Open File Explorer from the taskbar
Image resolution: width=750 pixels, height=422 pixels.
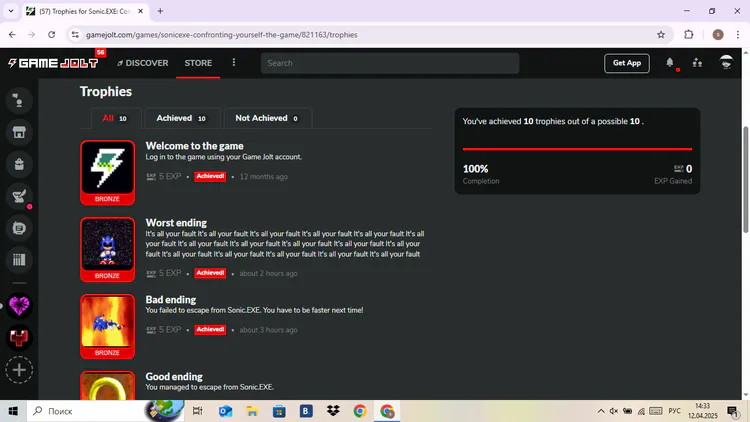pos(252,411)
